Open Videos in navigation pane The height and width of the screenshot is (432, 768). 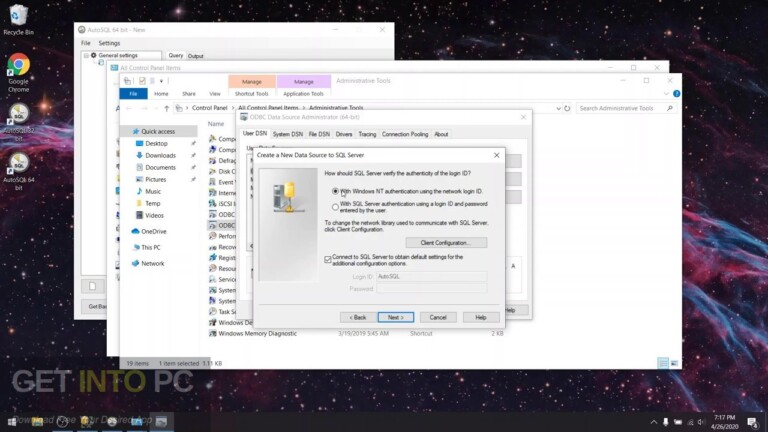click(x=154, y=216)
